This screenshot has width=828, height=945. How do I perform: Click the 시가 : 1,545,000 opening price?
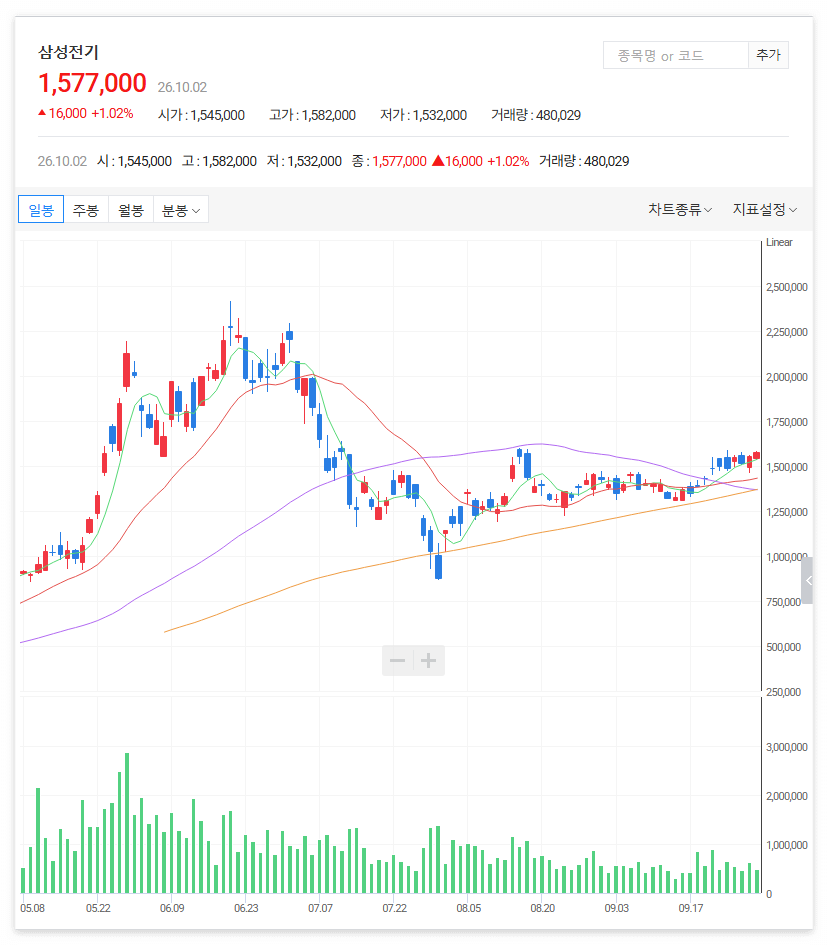(x=201, y=115)
